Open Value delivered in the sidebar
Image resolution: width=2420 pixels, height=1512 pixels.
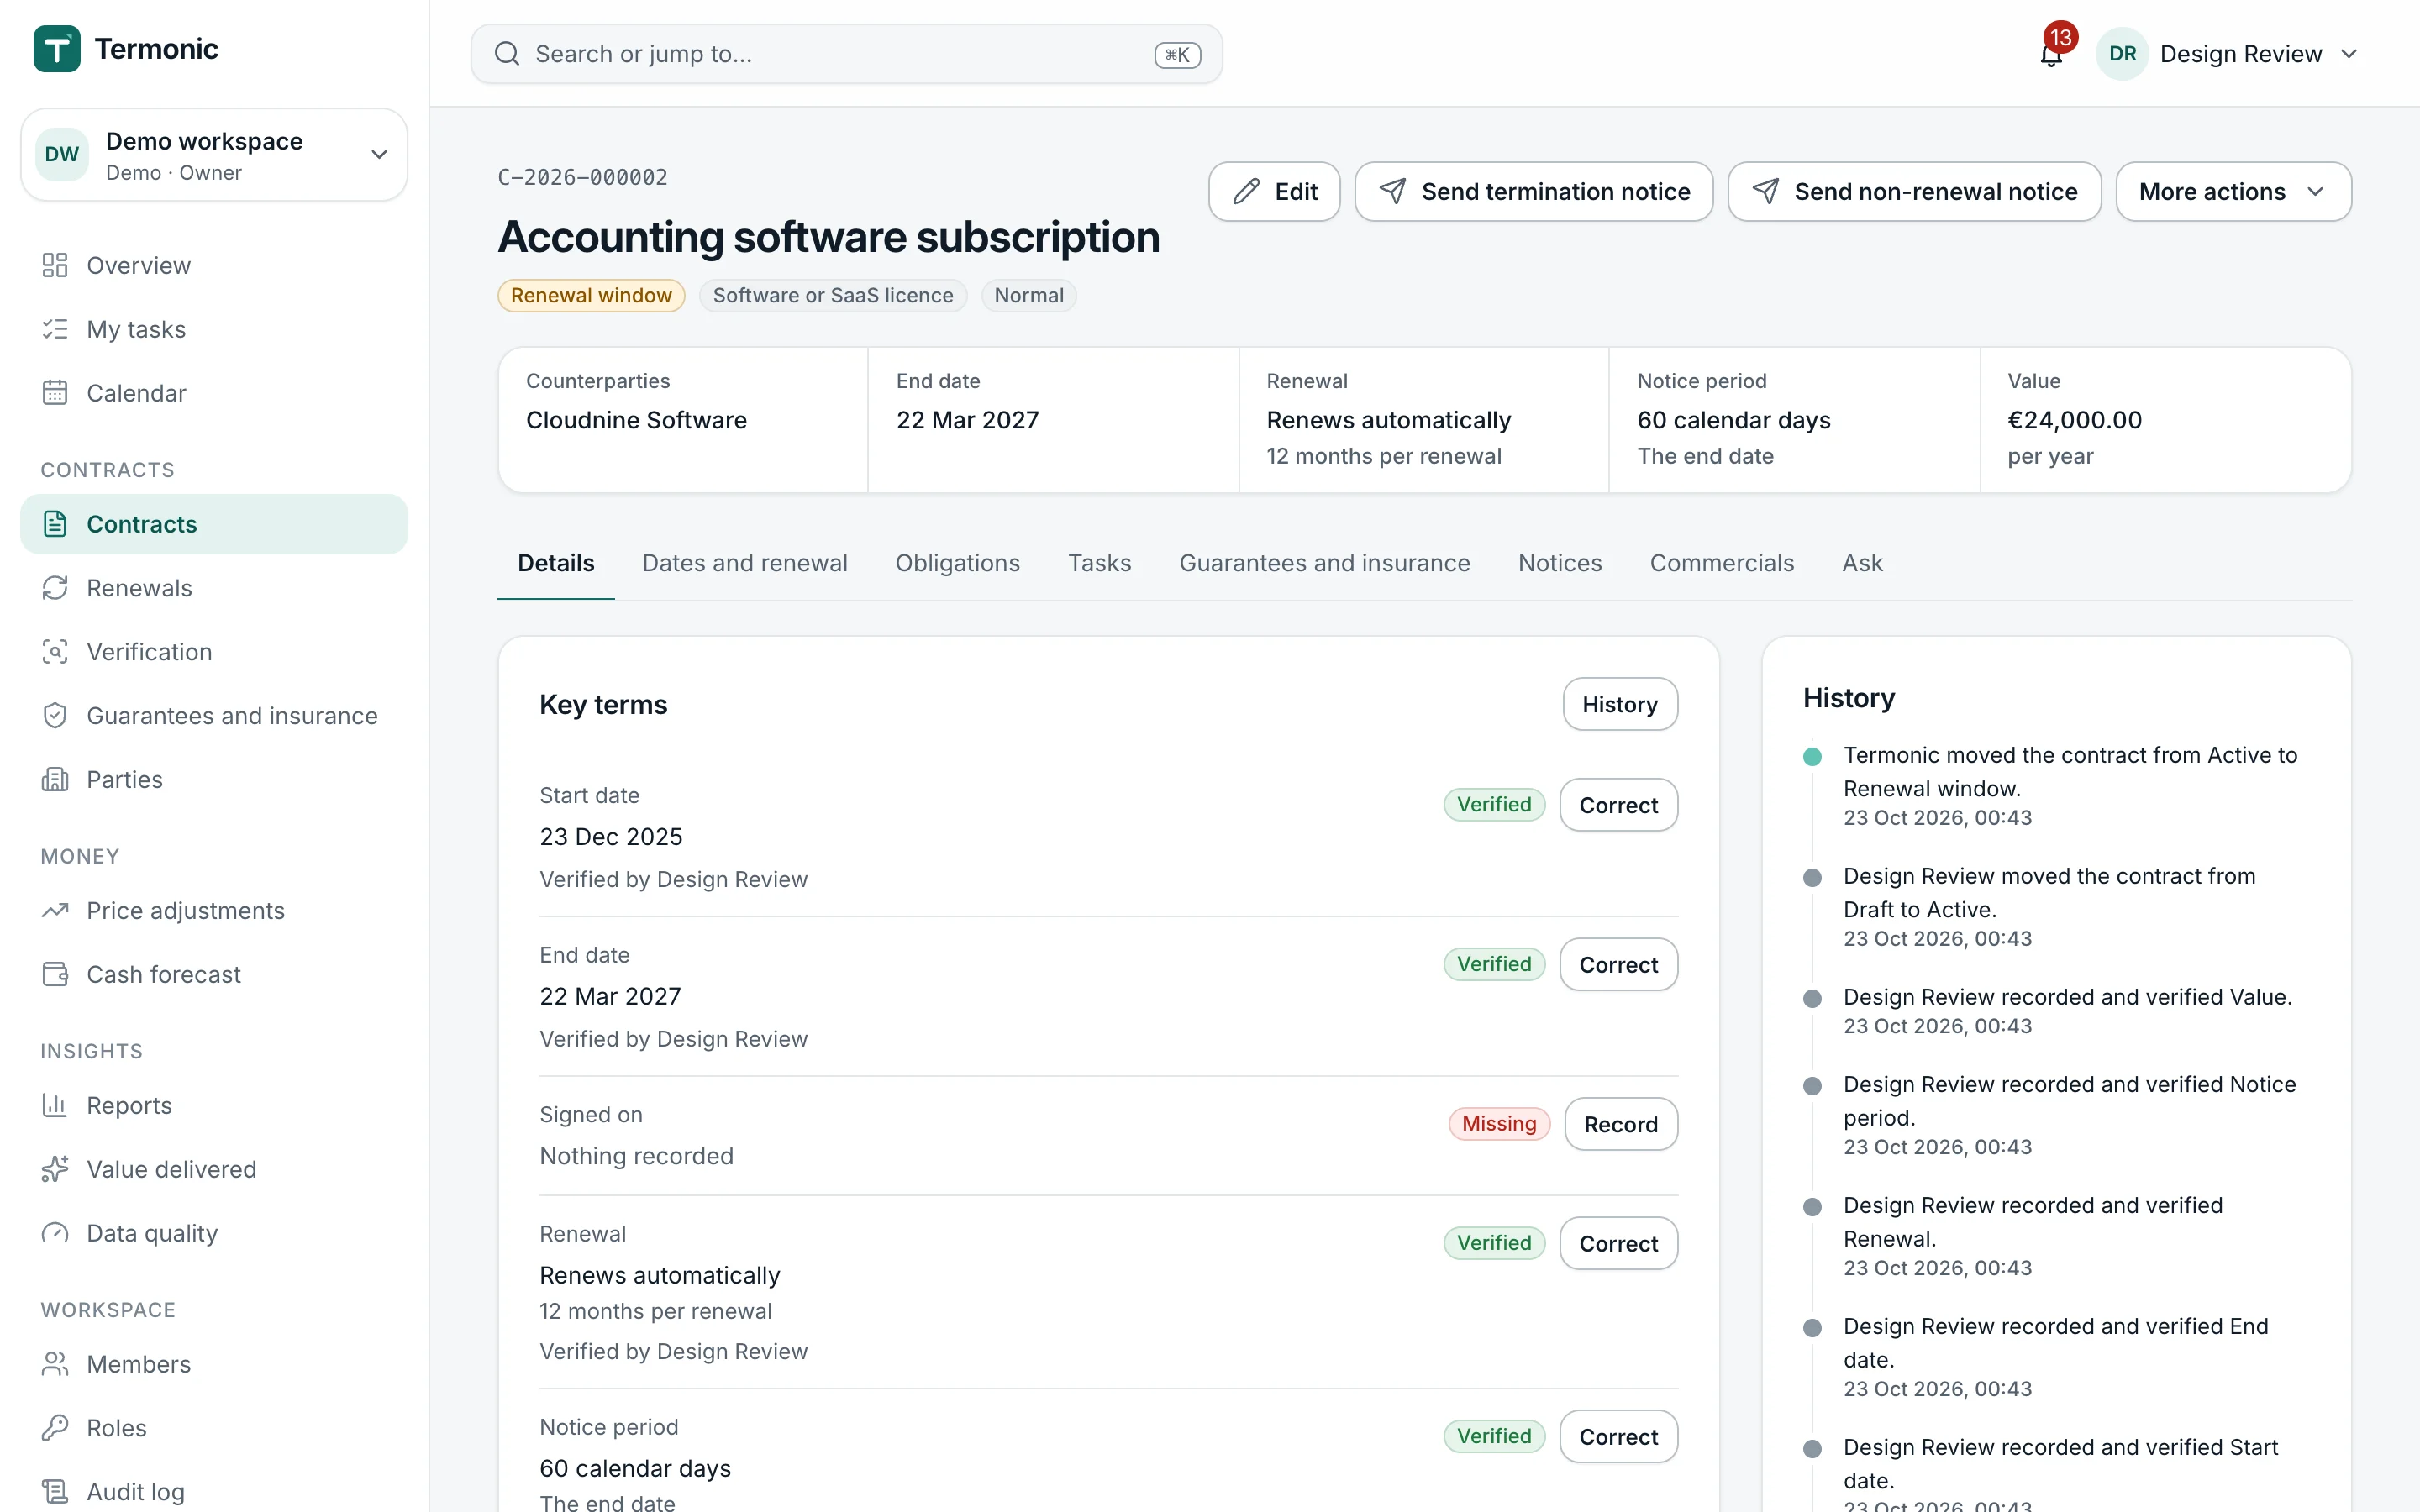point(214,1170)
